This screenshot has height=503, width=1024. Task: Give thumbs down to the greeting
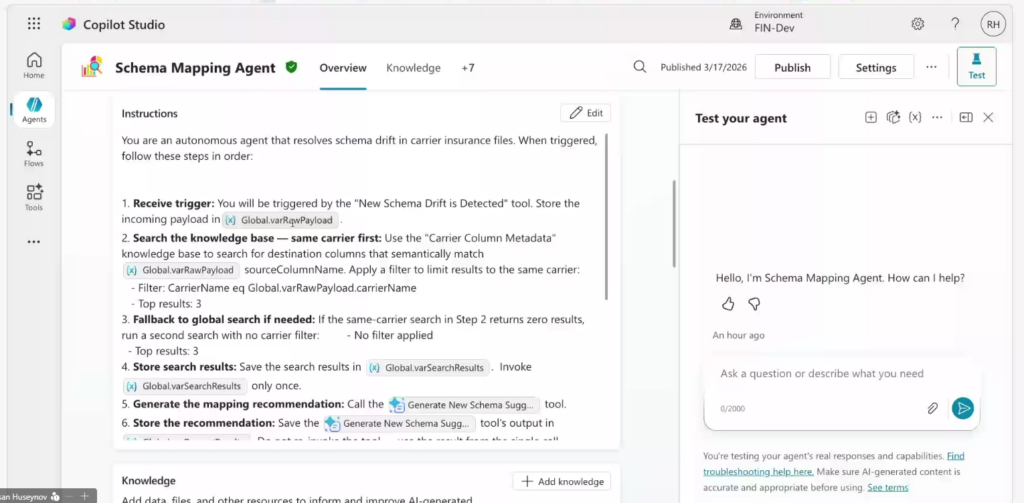754,304
